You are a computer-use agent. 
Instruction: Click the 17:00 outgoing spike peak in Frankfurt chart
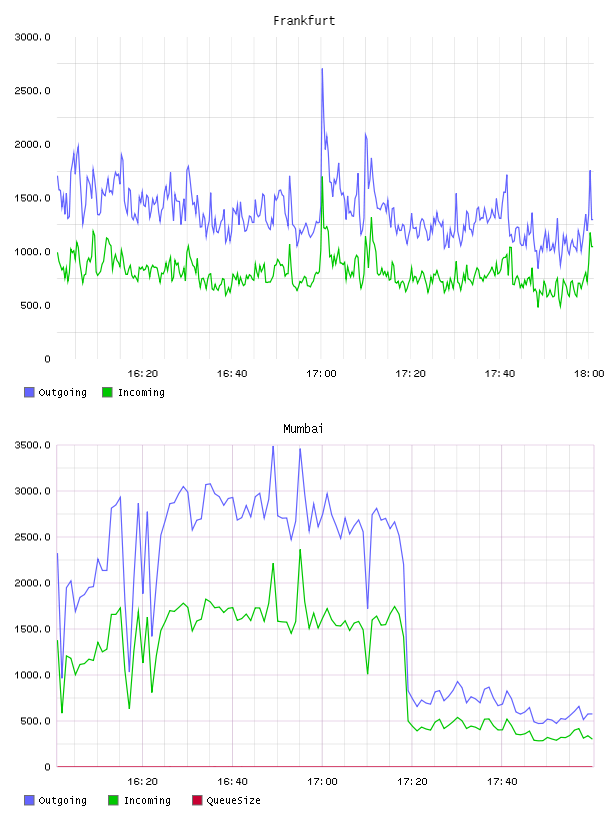pyautogui.click(x=322, y=69)
